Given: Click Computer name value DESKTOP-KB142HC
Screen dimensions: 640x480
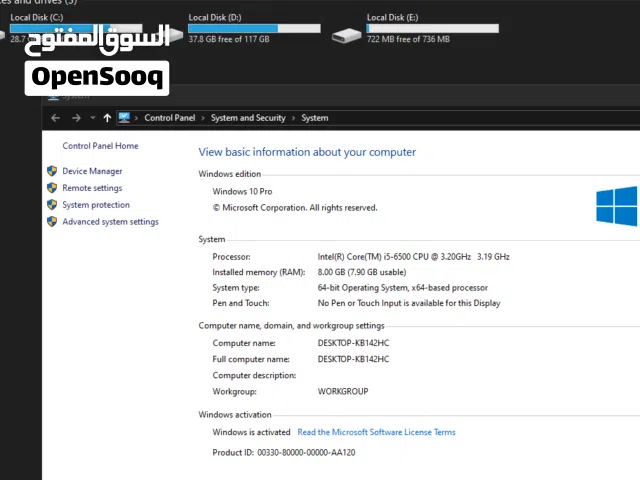Looking at the screenshot, I should point(353,343).
